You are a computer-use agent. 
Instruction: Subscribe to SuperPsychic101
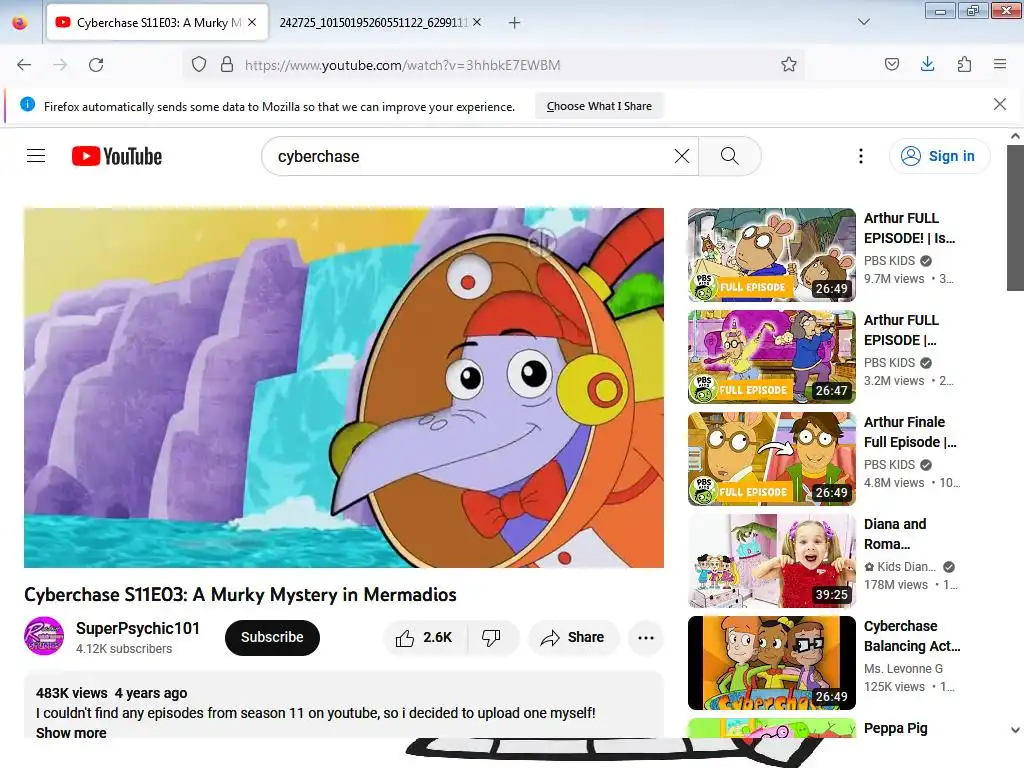272,637
